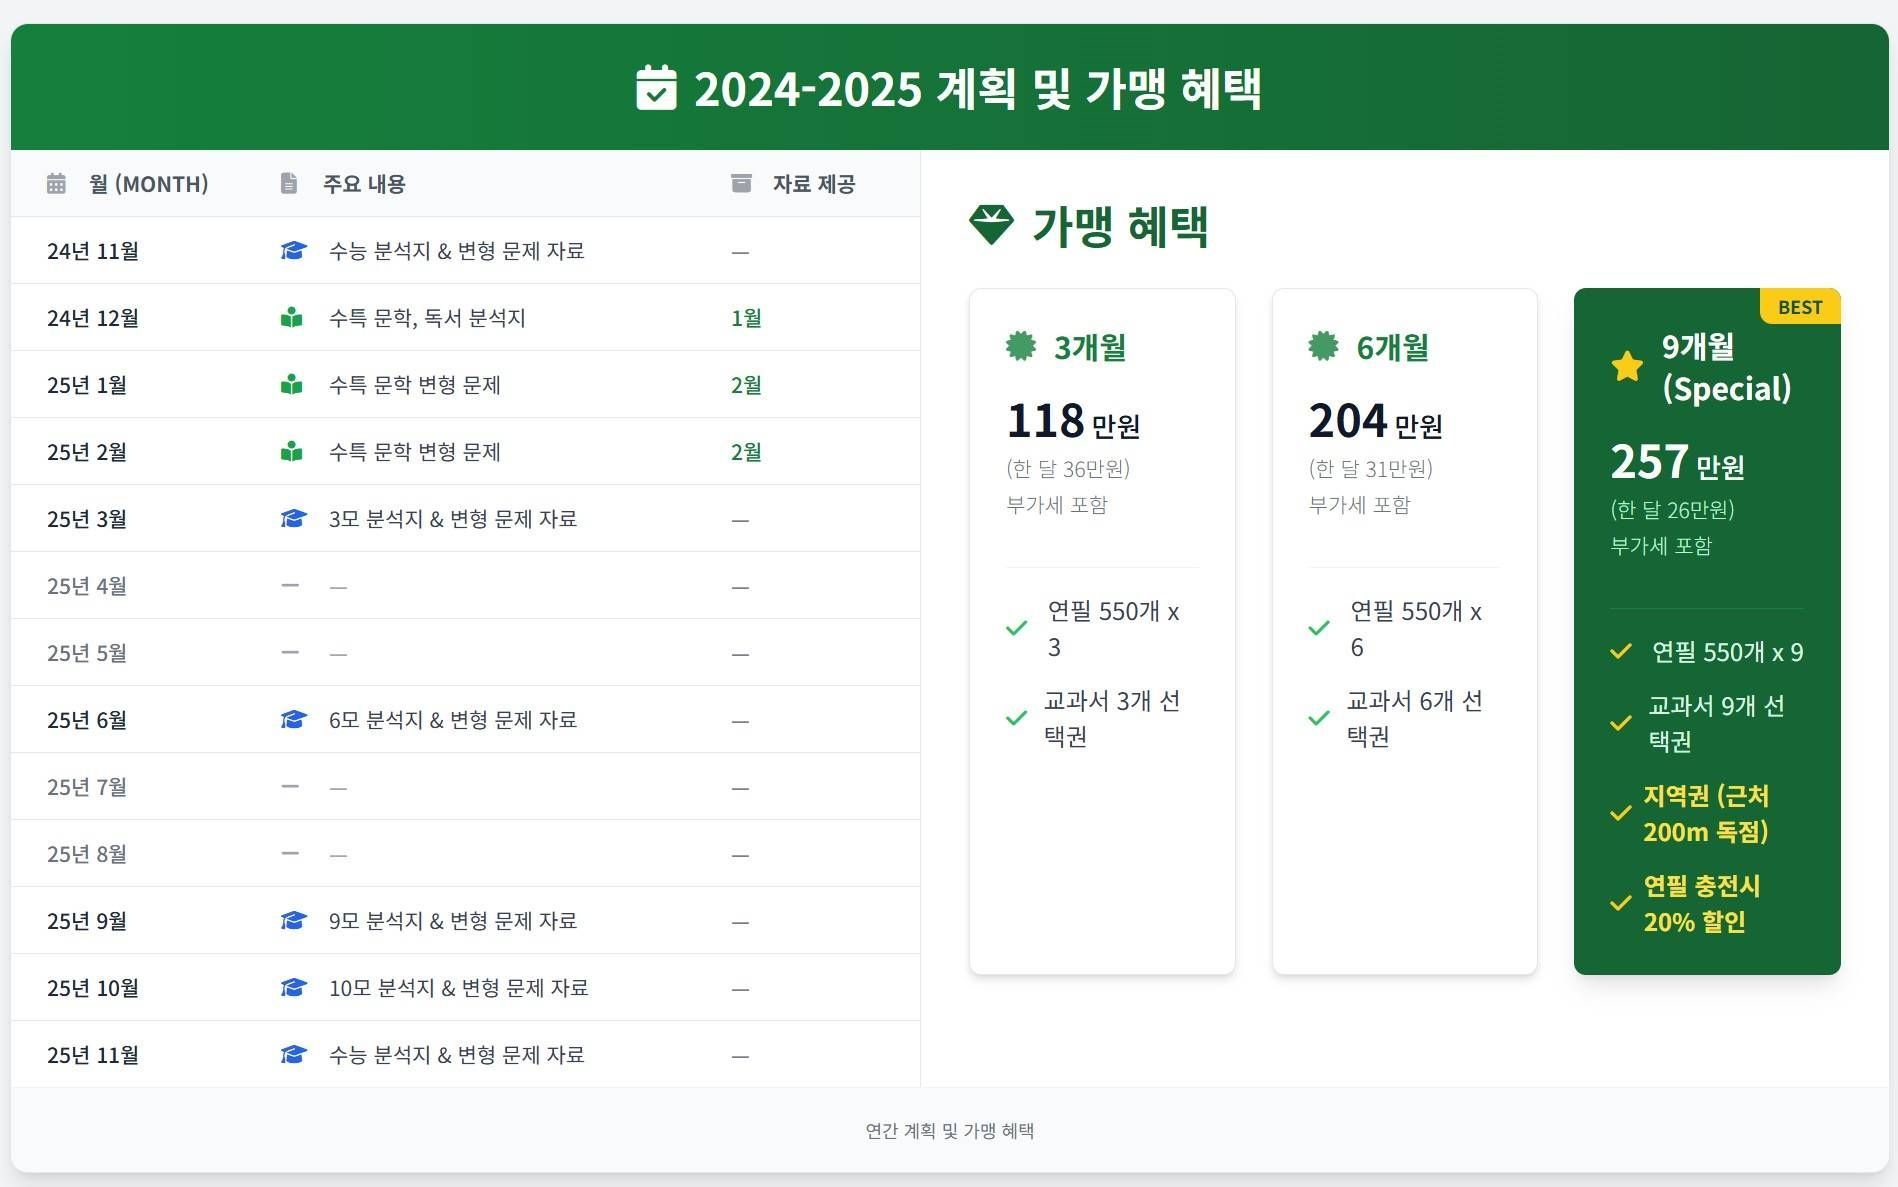Click the 연간 계획 및 가맹 혜택 footer caption
Screen dimensions: 1898x1187
pyautogui.click(x=949, y=1131)
